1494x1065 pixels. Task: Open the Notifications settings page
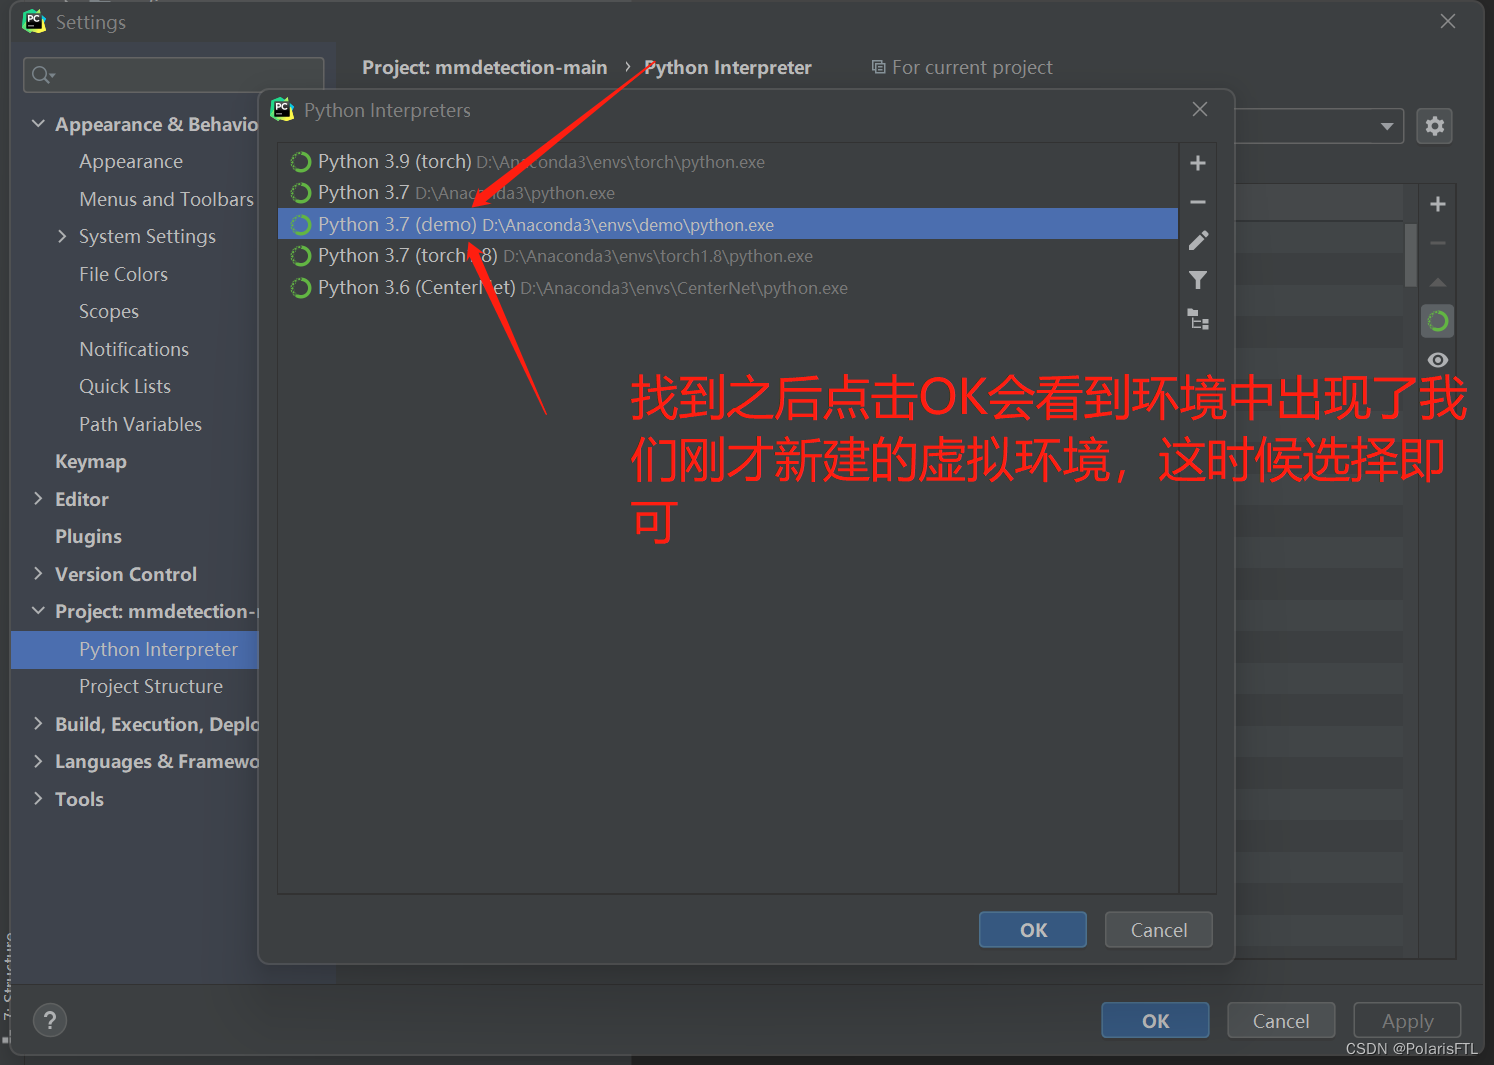pos(134,348)
